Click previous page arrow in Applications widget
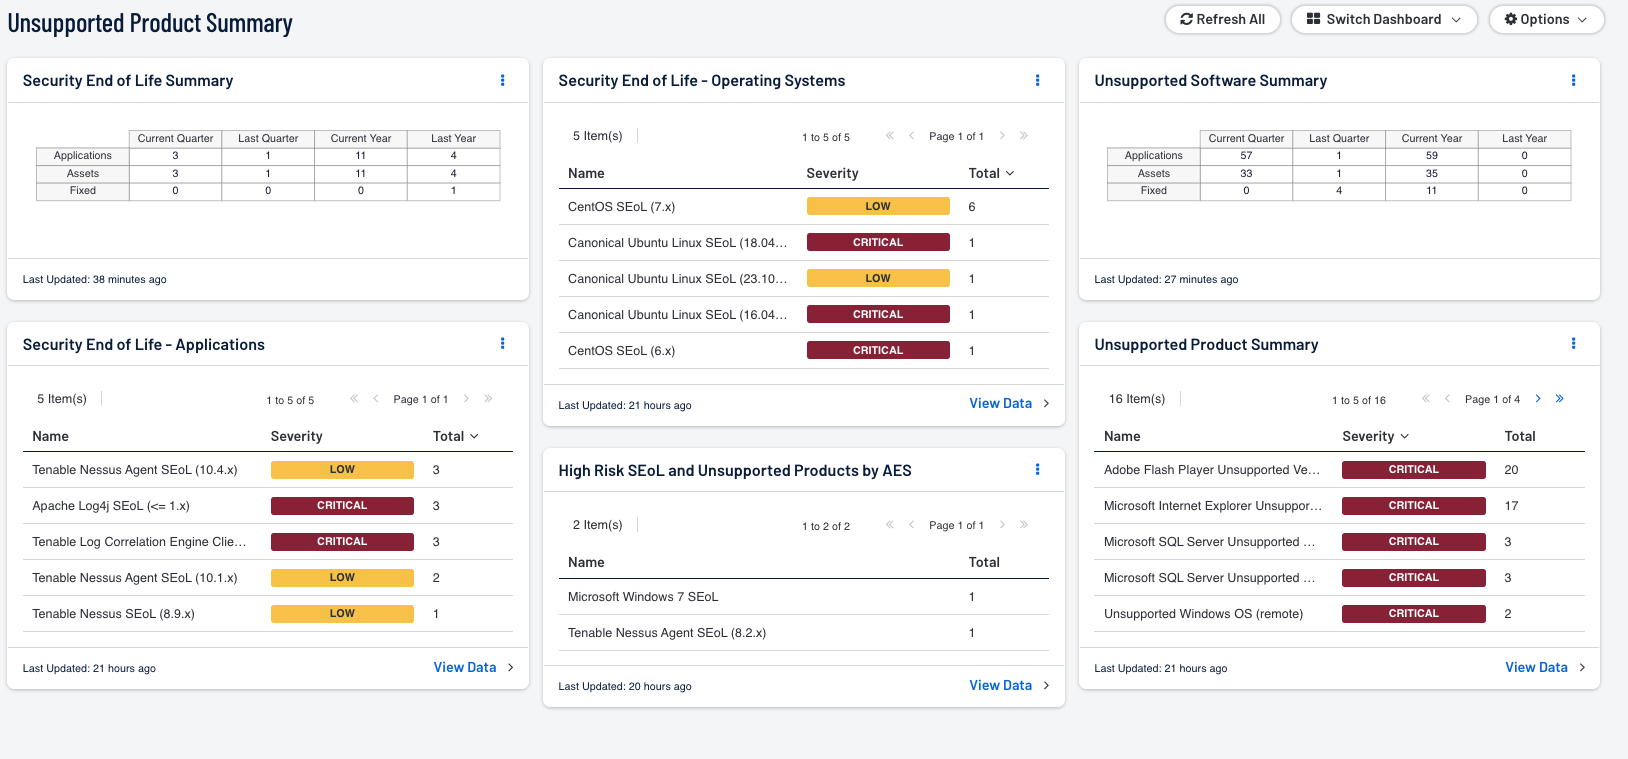Image resolution: width=1628 pixels, height=759 pixels. click(375, 398)
